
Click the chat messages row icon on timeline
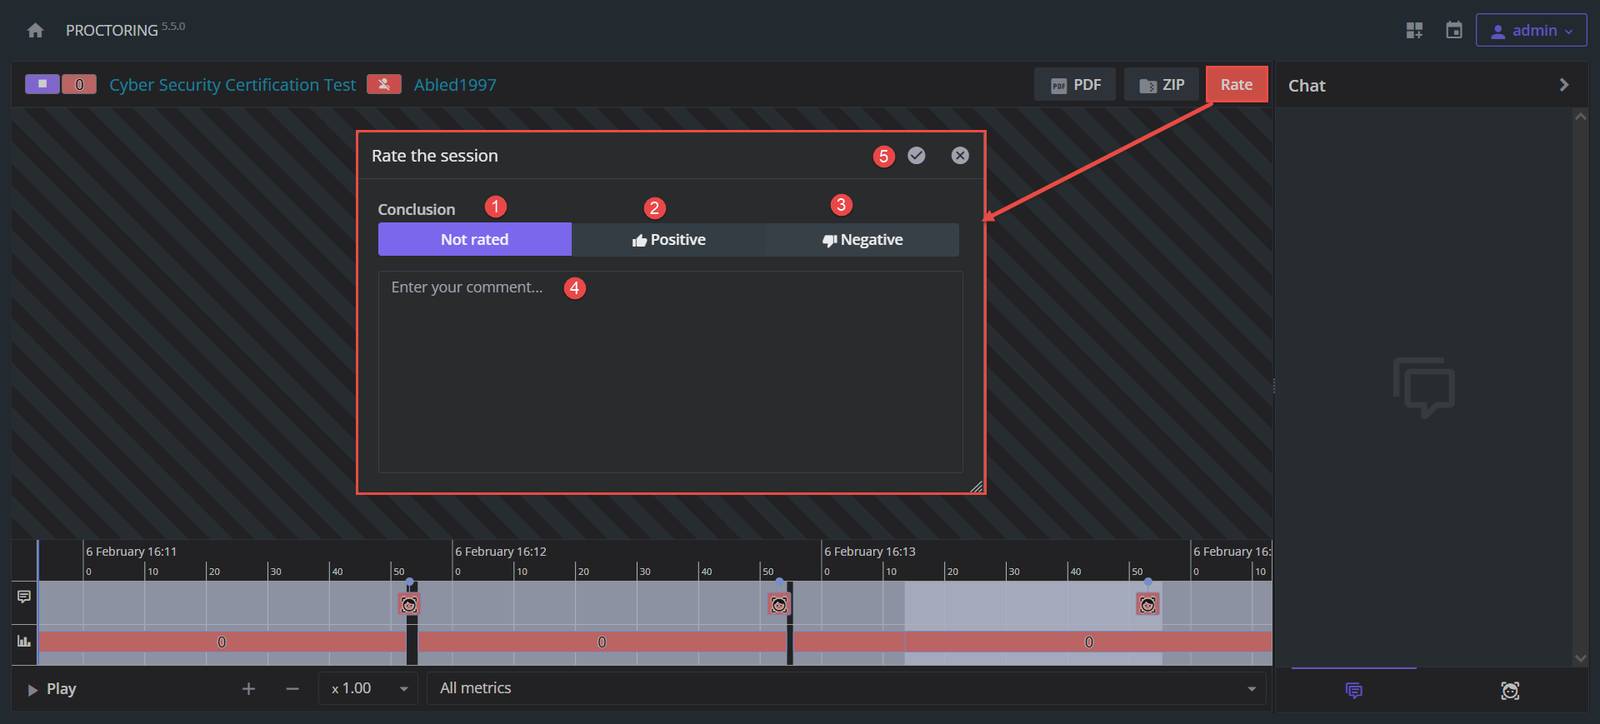(x=24, y=597)
